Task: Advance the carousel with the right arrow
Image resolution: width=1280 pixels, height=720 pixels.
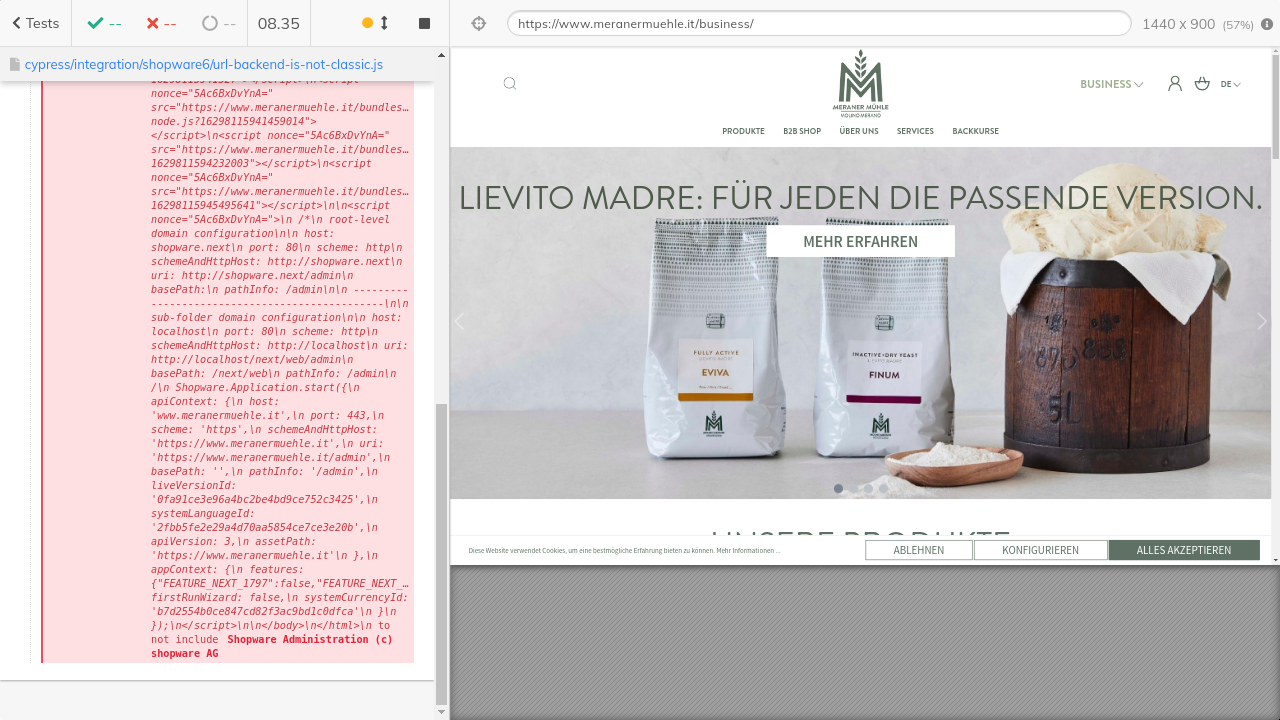Action: pos(1261,321)
